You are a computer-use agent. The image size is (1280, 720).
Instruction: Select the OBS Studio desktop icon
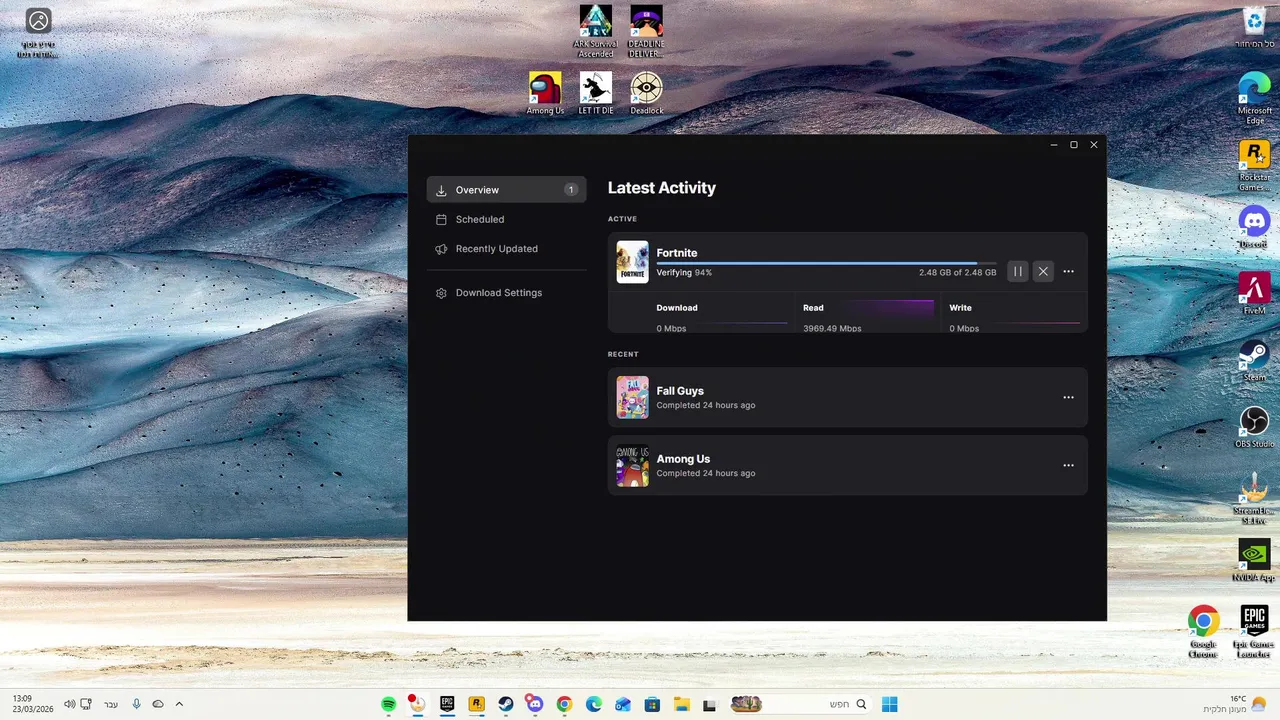pyautogui.click(x=1254, y=427)
